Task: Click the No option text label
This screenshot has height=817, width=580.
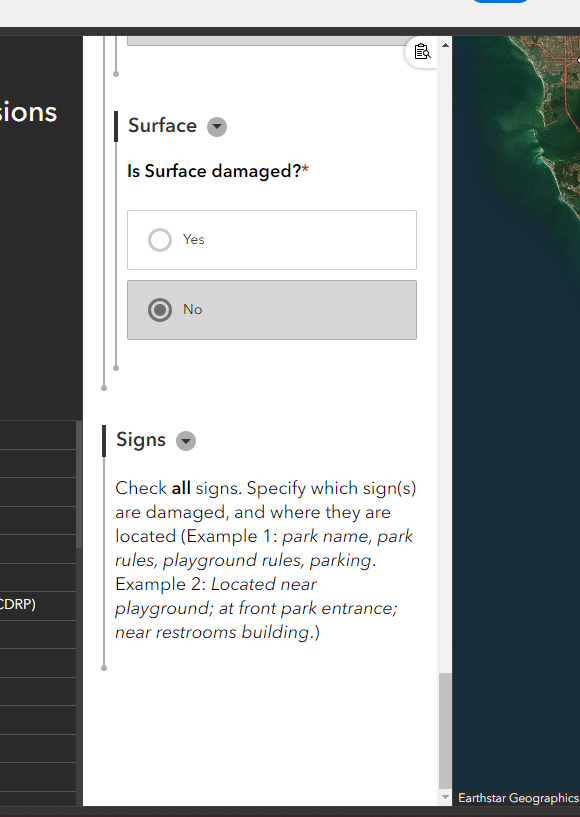Action: point(192,310)
